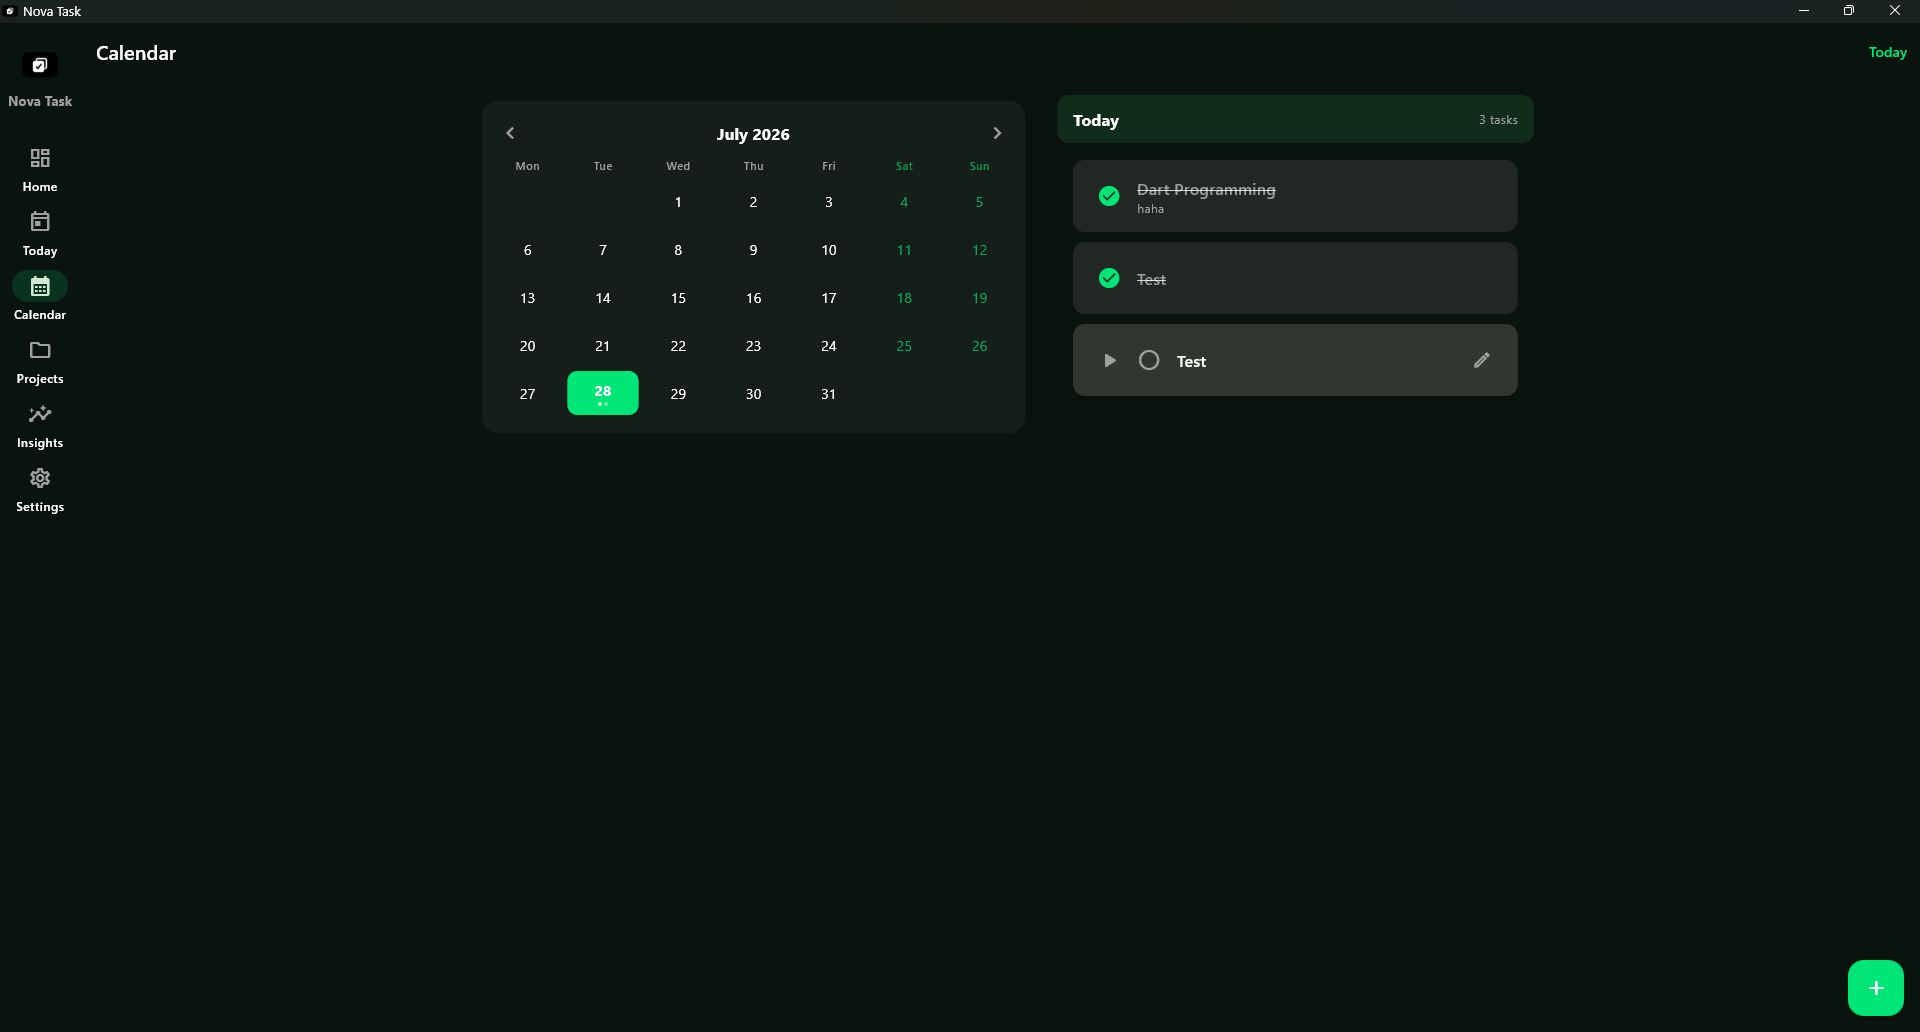Image resolution: width=1920 pixels, height=1032 pixels.
Task: Mark the open Test task as complete
Action: tap(1149, 360)
